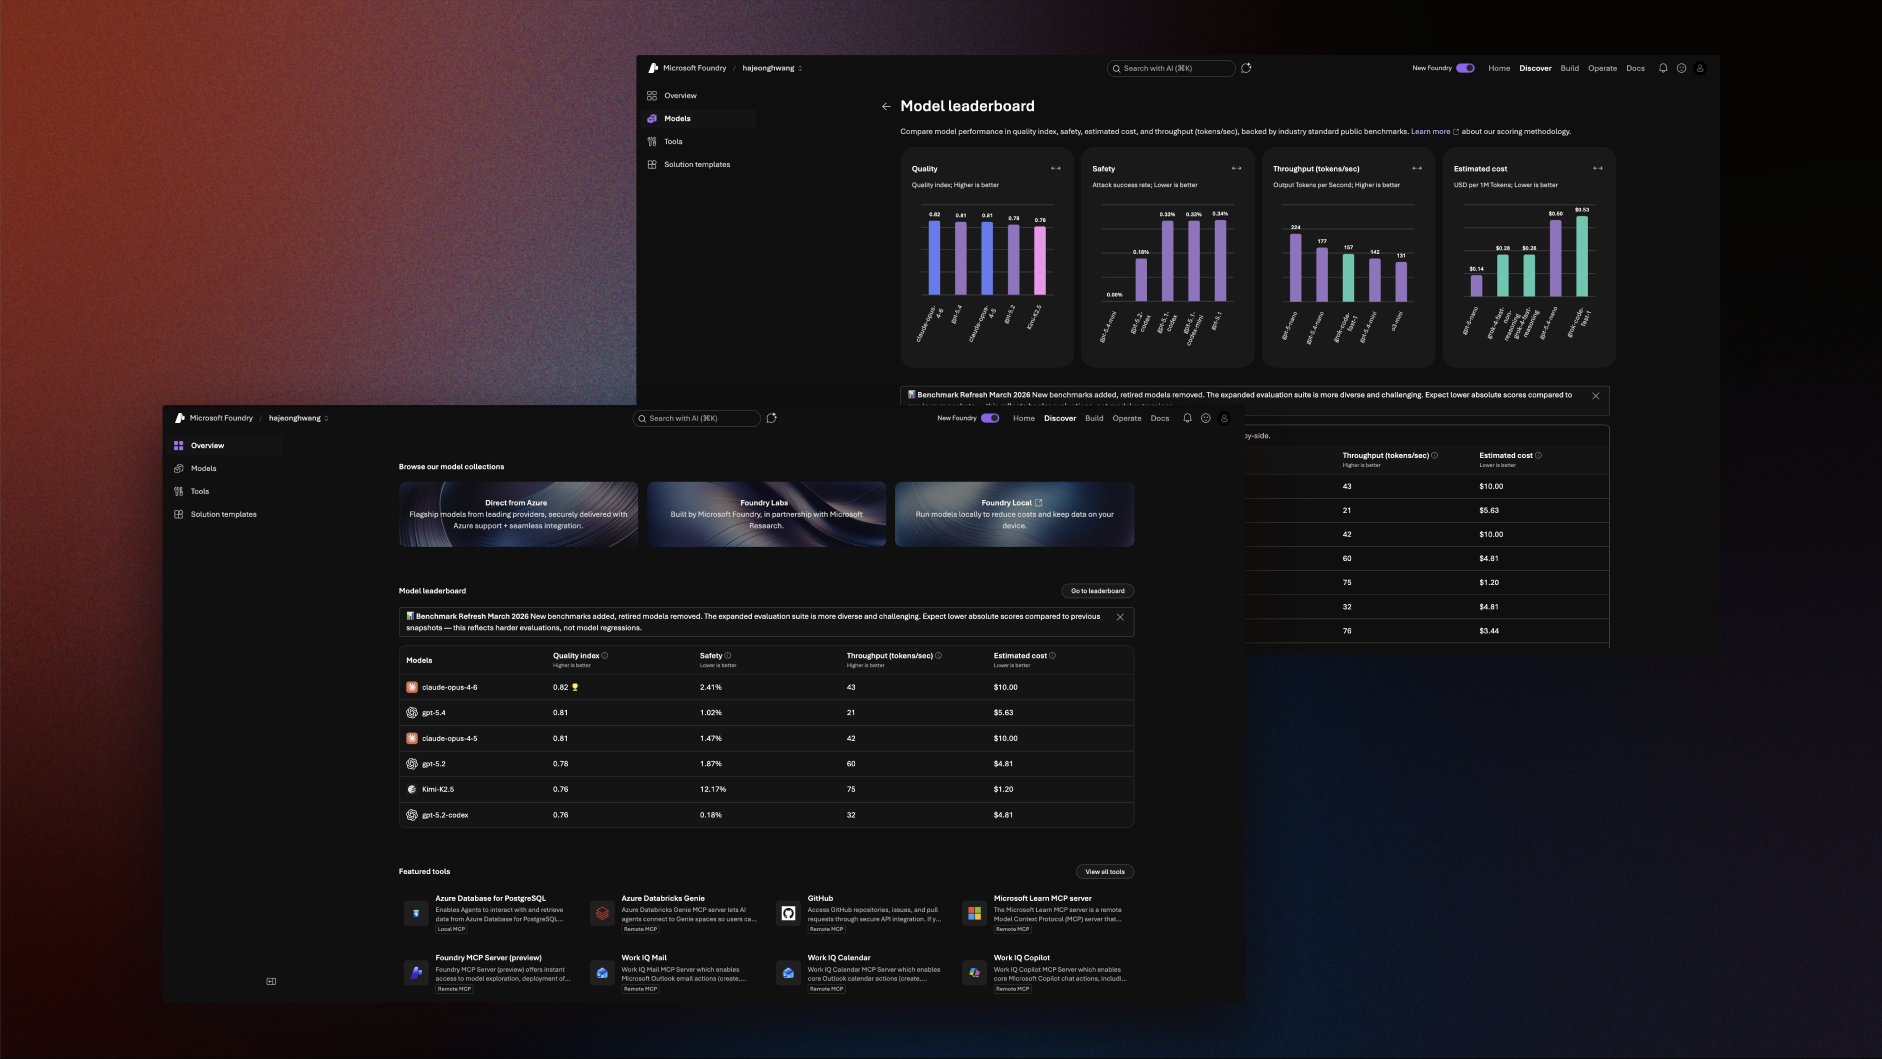The height and width of the screenshot is (1059, 1882).
Task: Open the Direct from Azure collection card
Action: [518, 514]
